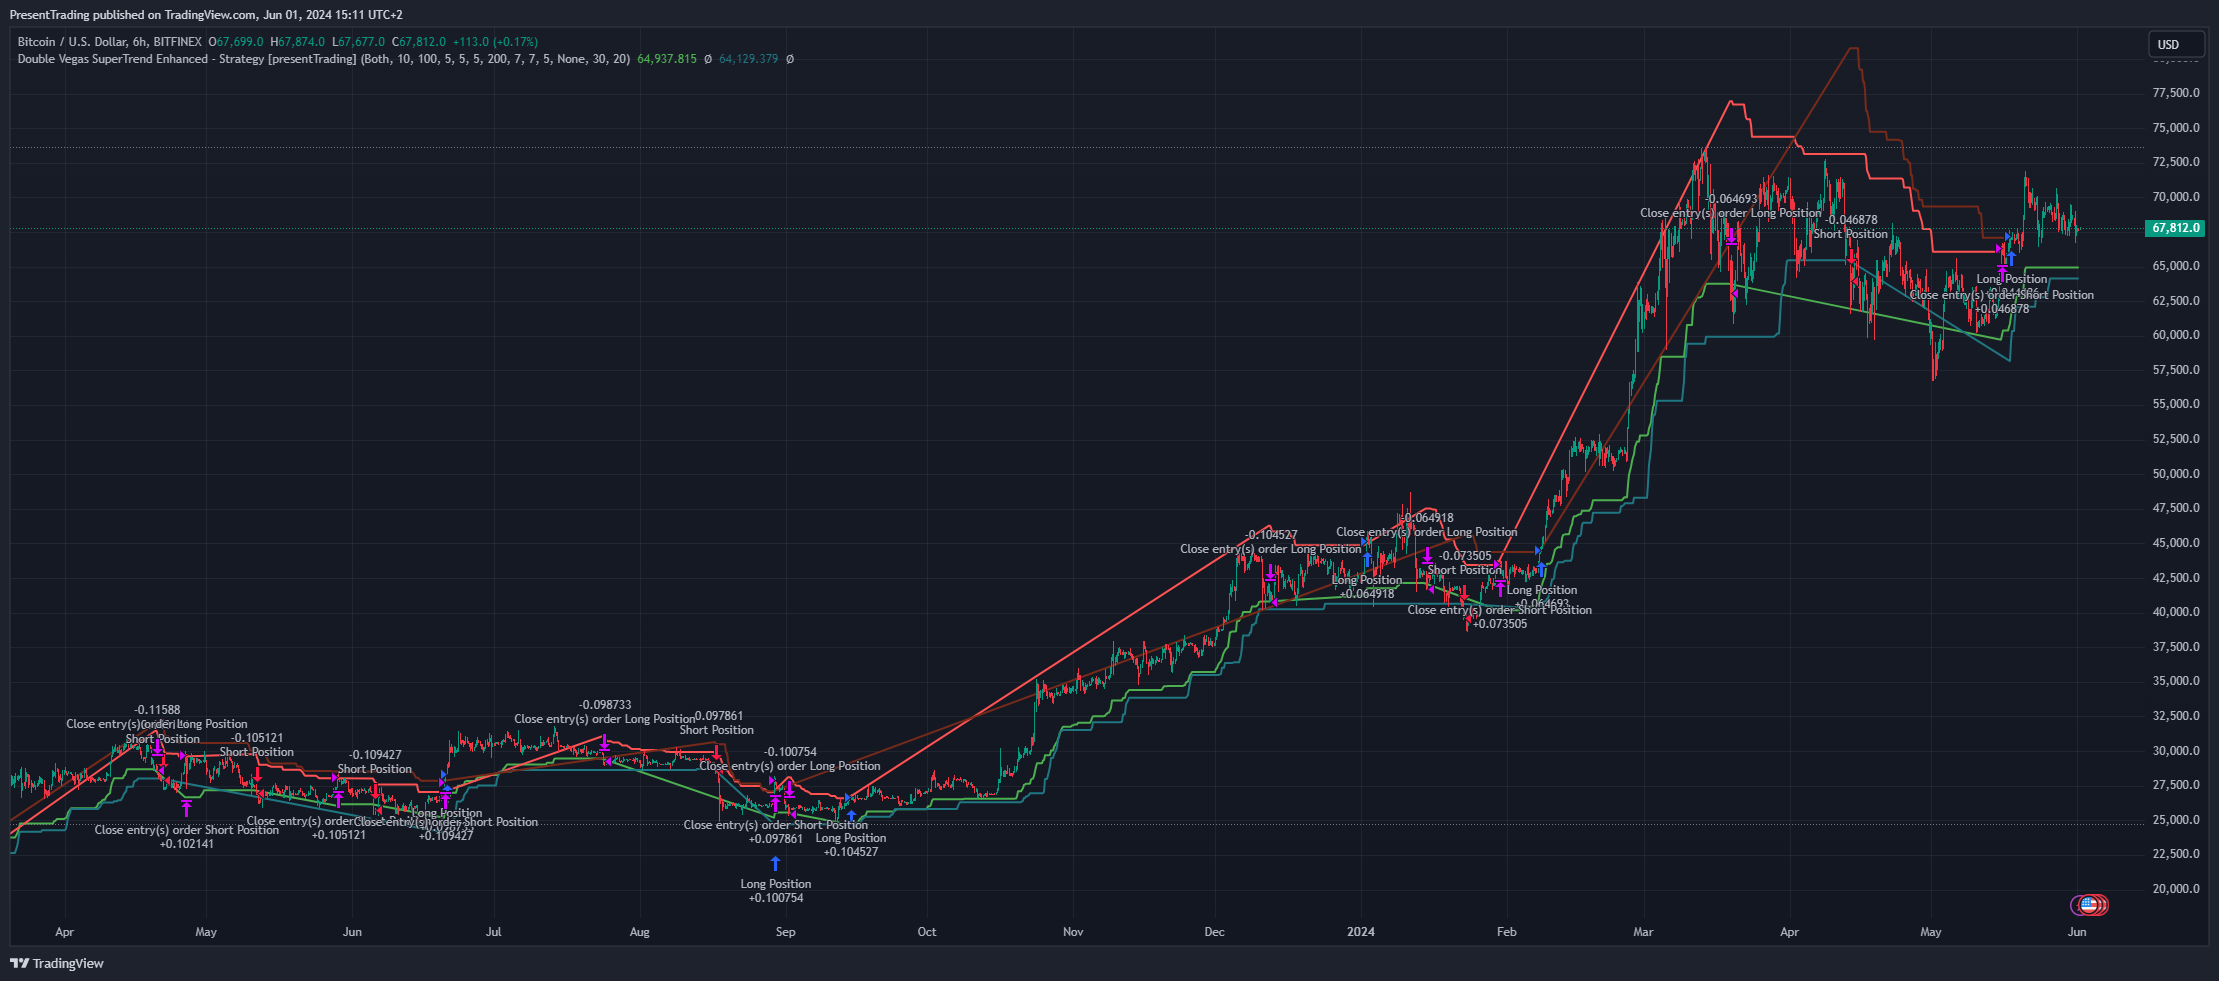This screenshot has width=2219, height=981.
Task: Click the +0.046878 trade label
Action: click(2002, 309)
